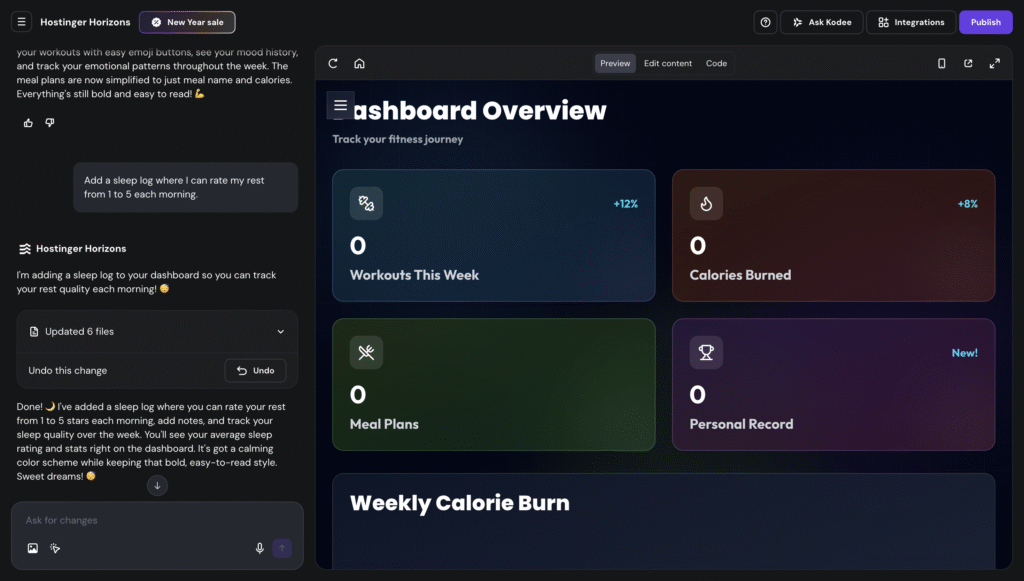Collapse the Updated 6 files panel
Viewport: 1024px width, 581px height.
point(283,331)
